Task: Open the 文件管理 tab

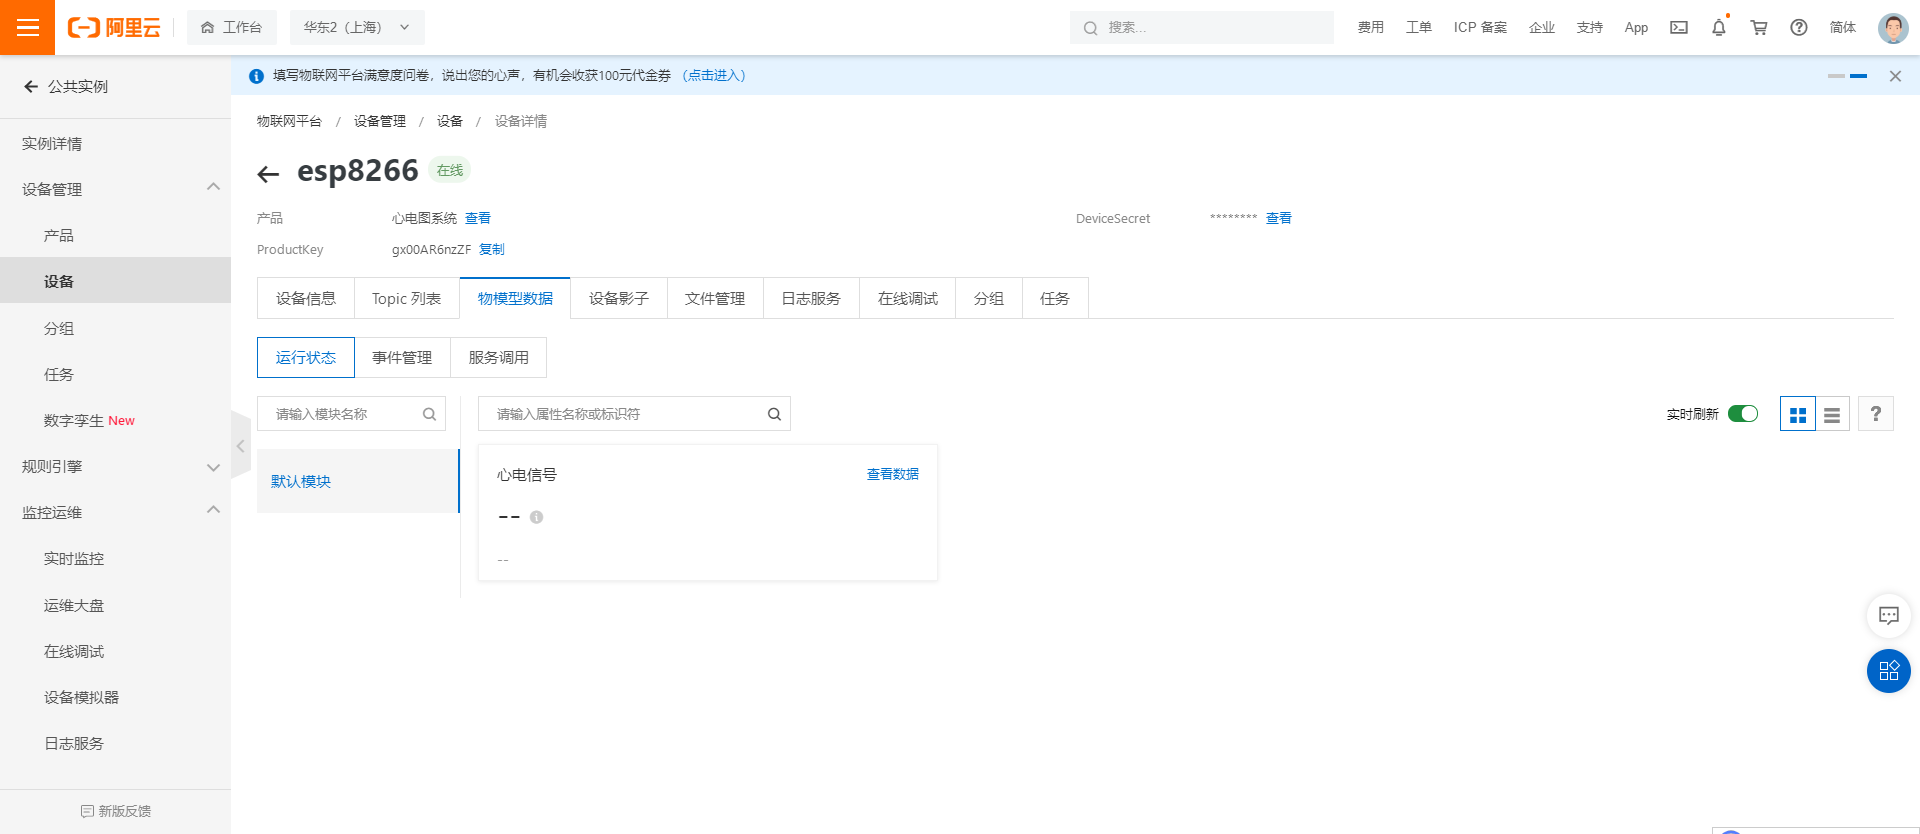Action: click(715, 299)
